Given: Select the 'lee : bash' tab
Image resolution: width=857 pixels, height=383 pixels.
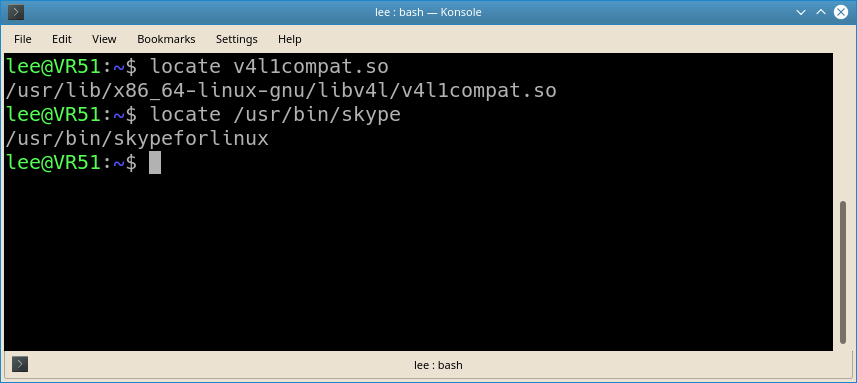Looking at the screenshot, I should tap(438, 365).
